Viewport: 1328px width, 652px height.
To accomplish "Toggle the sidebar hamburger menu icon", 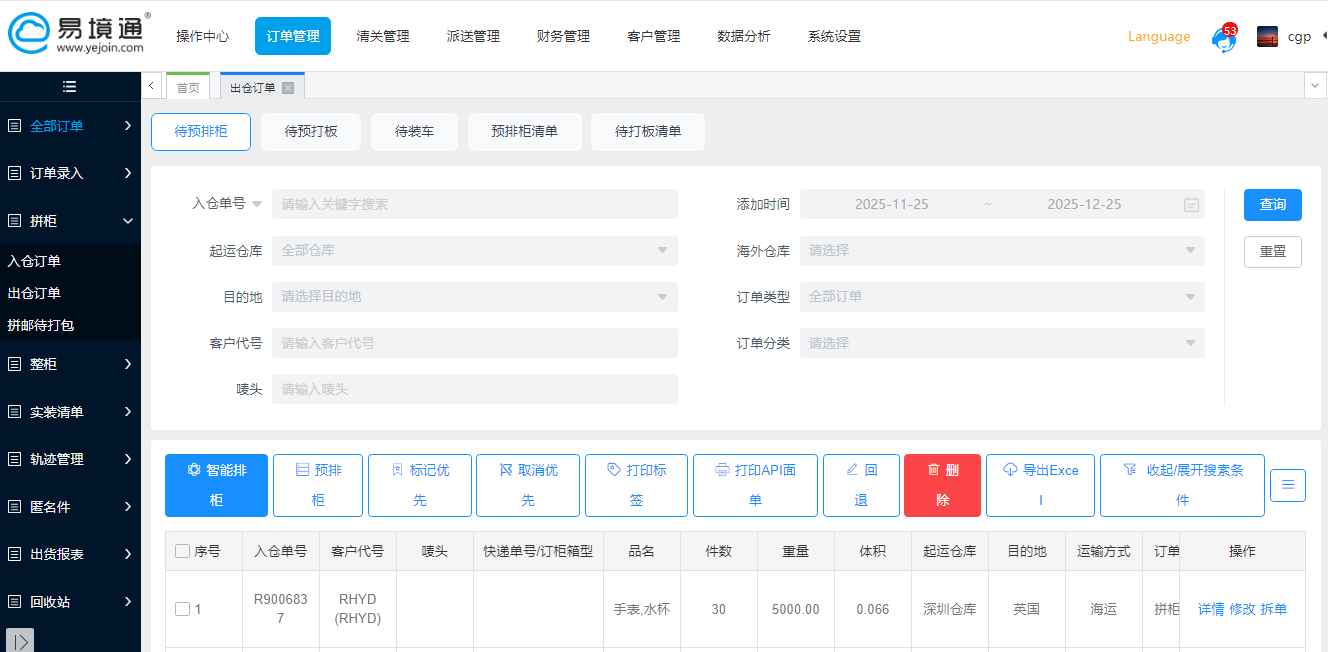I will point(69,87).
